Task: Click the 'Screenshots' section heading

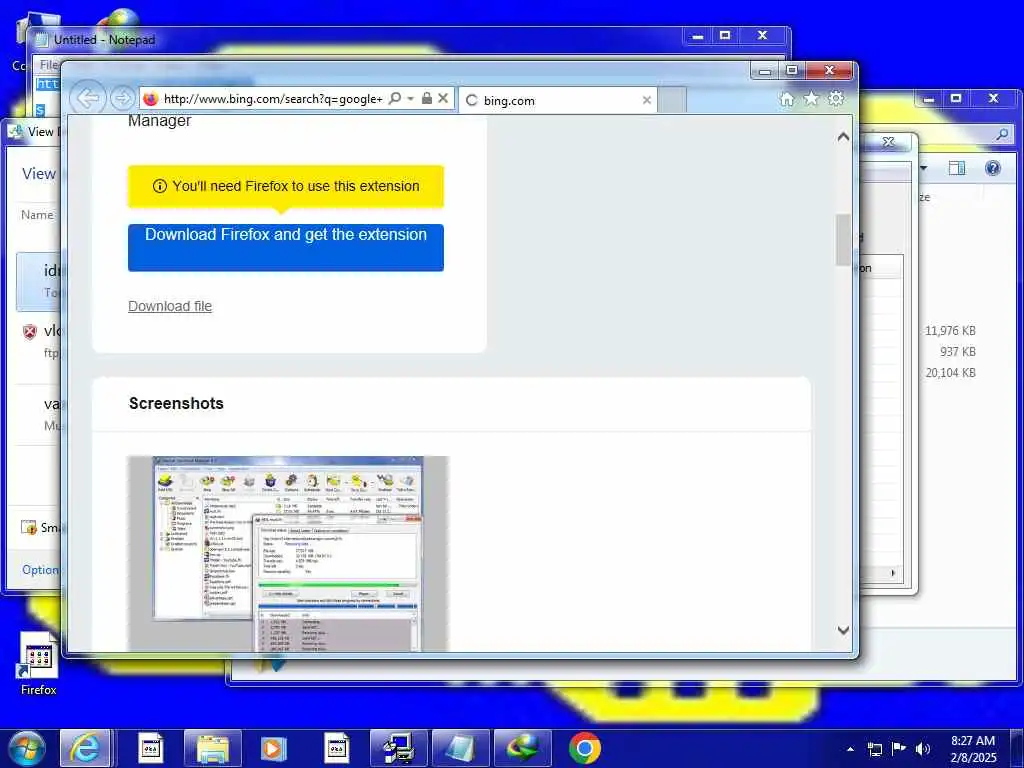Action: click(176, 404)
